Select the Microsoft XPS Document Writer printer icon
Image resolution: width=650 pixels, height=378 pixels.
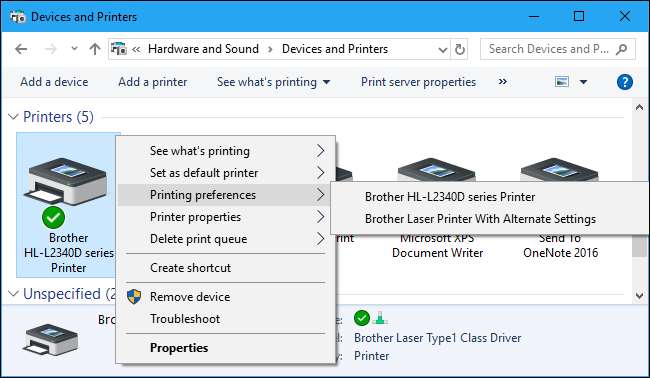(437, 170)
